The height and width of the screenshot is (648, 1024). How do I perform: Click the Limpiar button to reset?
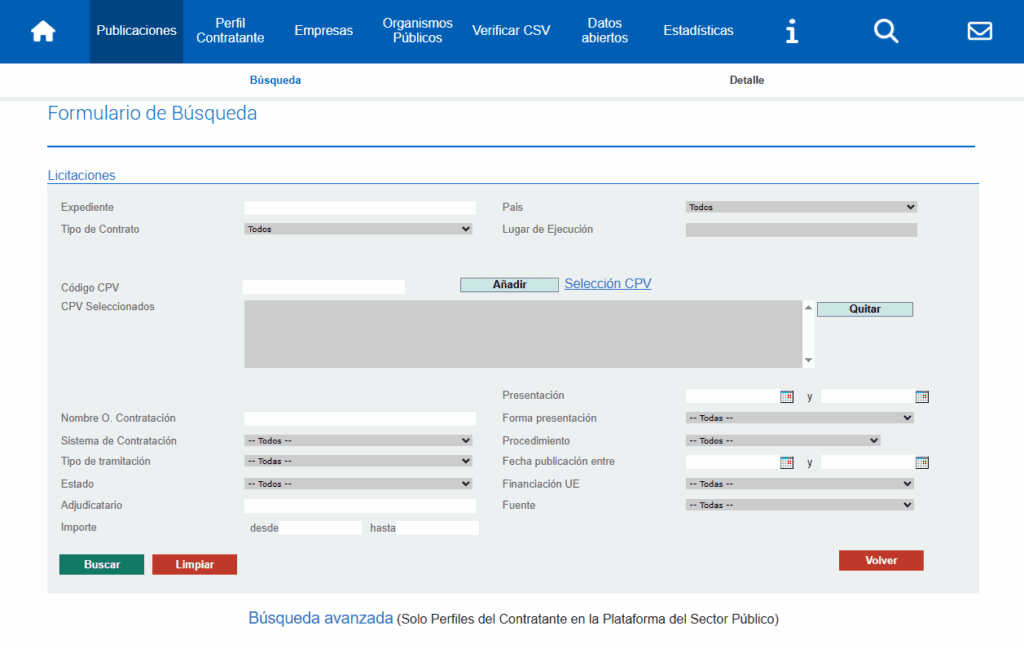pos(194,565)
